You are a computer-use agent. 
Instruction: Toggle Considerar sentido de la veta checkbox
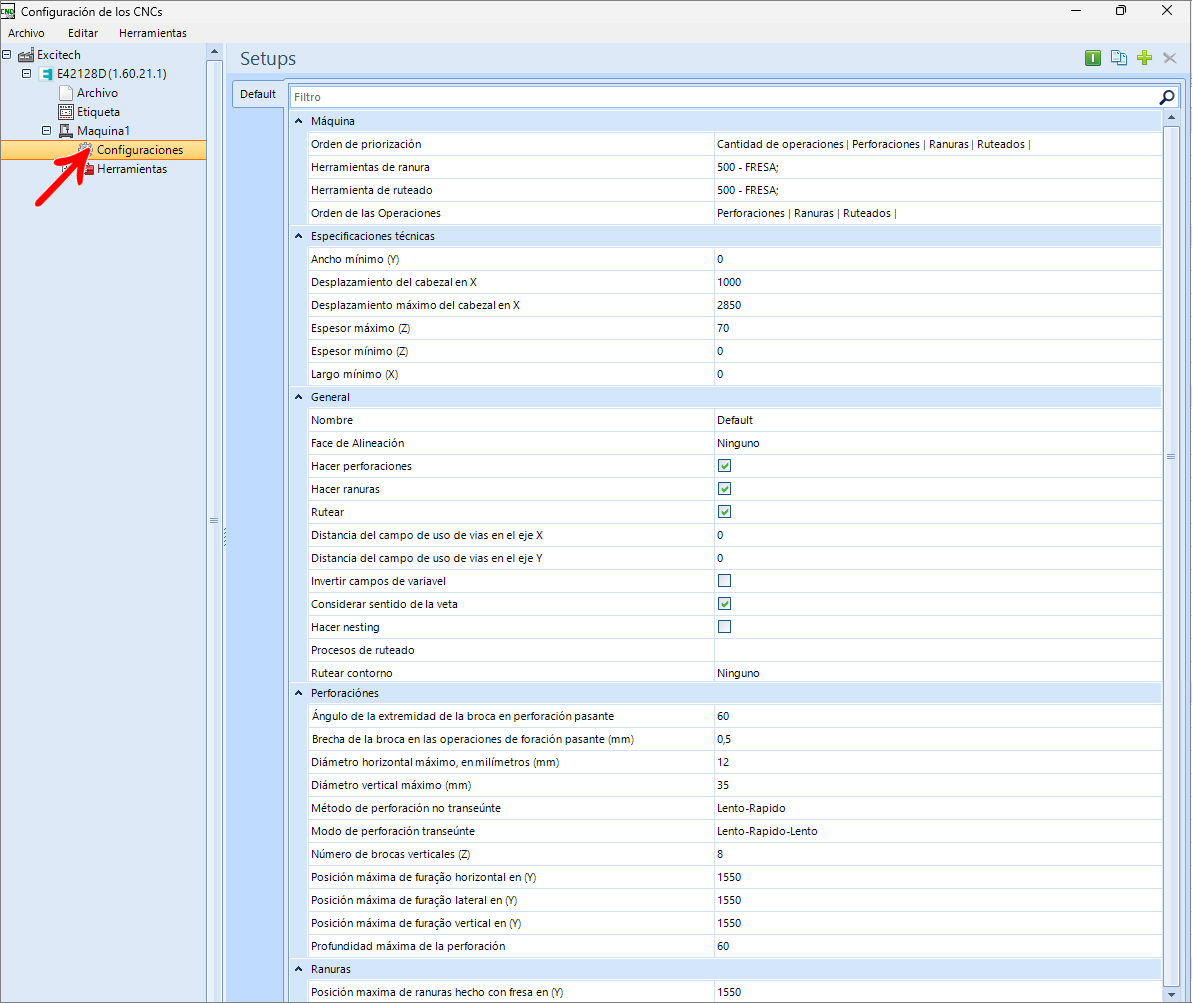coord(724,603)
